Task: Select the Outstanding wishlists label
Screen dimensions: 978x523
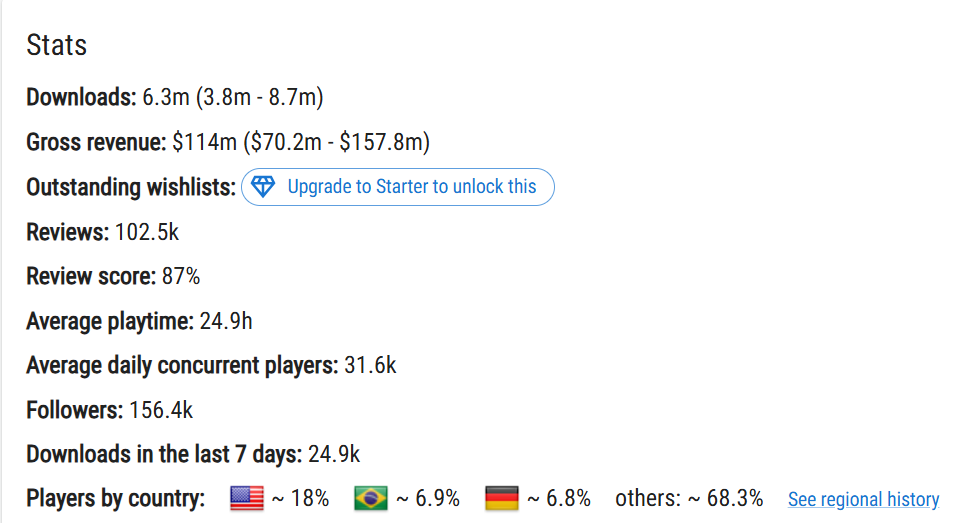Action: (131, 187)
